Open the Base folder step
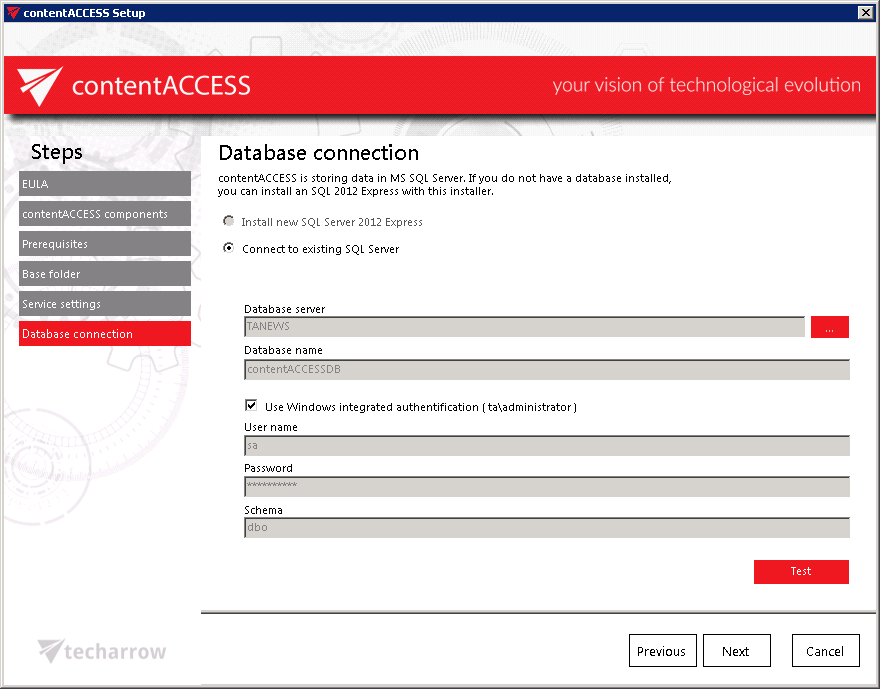The width and height of the screenshot is (880, 689). click(x=104, y=274)
